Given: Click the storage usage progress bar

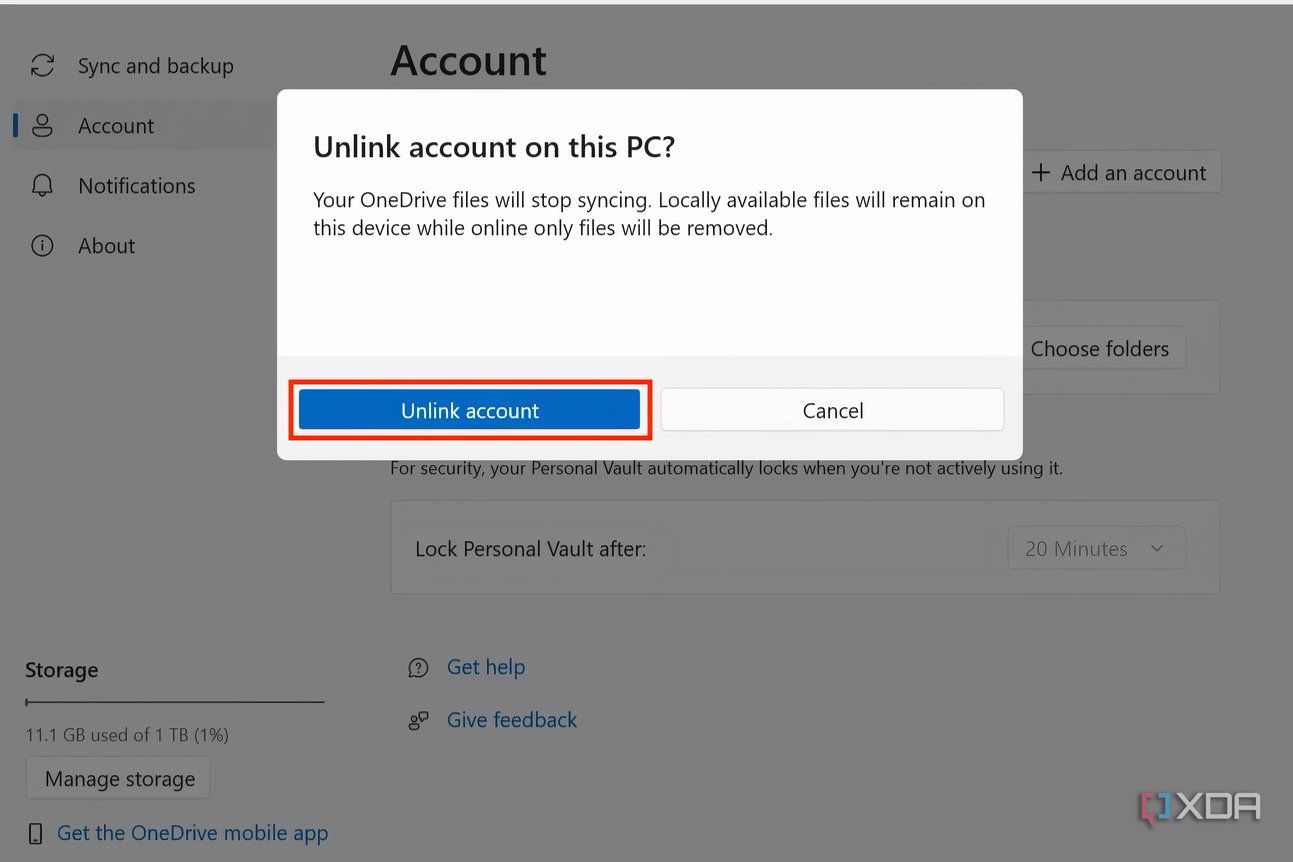Looking at the screenshot, I should pyautogui.click(x=174, y=703).
